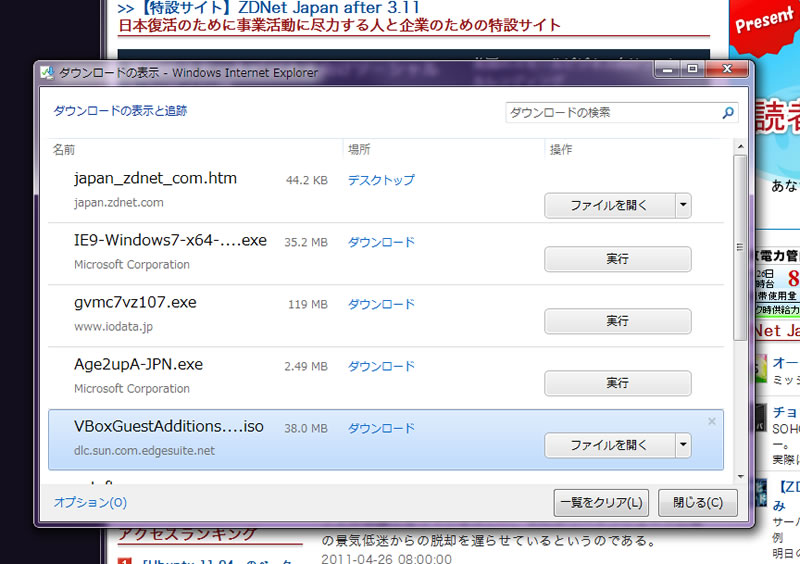Open the ダウンロードの表示と追跡 link
The width and height of the screenshot is (800, 564).
tap(120, 111)
